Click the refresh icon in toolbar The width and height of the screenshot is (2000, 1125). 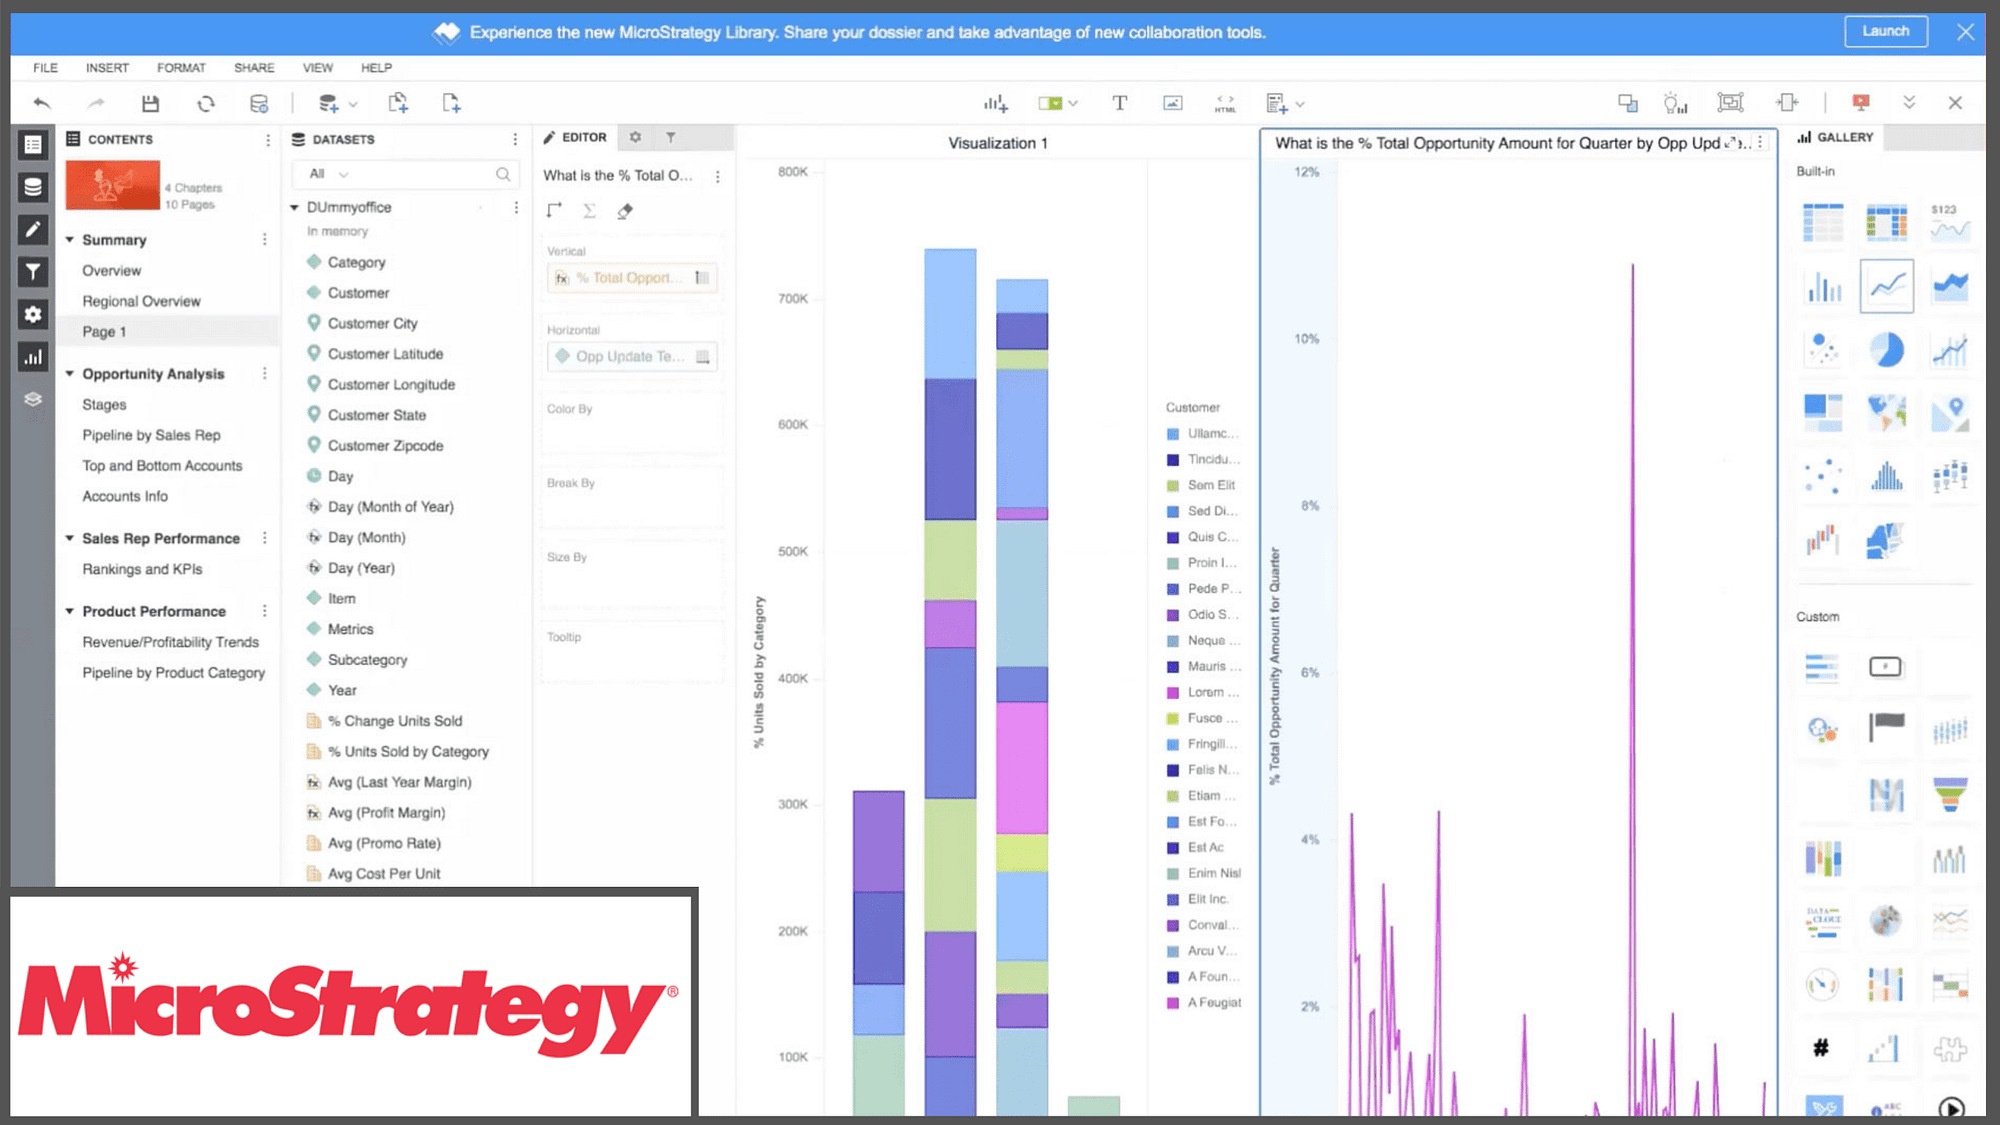[205, 103]
